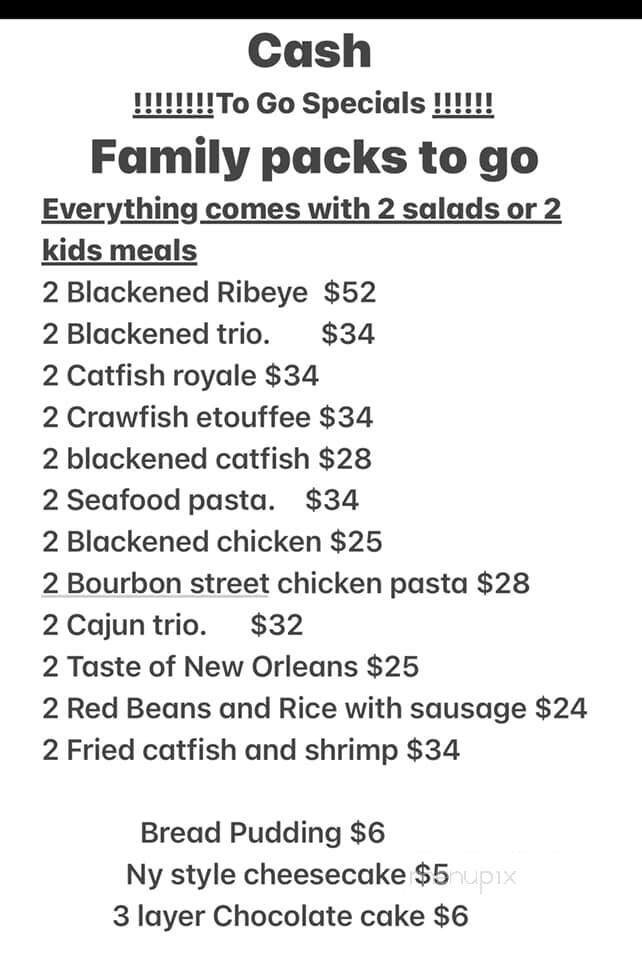
Task: Open the underlined "To Go Specials" text
Action: (313, 103)
